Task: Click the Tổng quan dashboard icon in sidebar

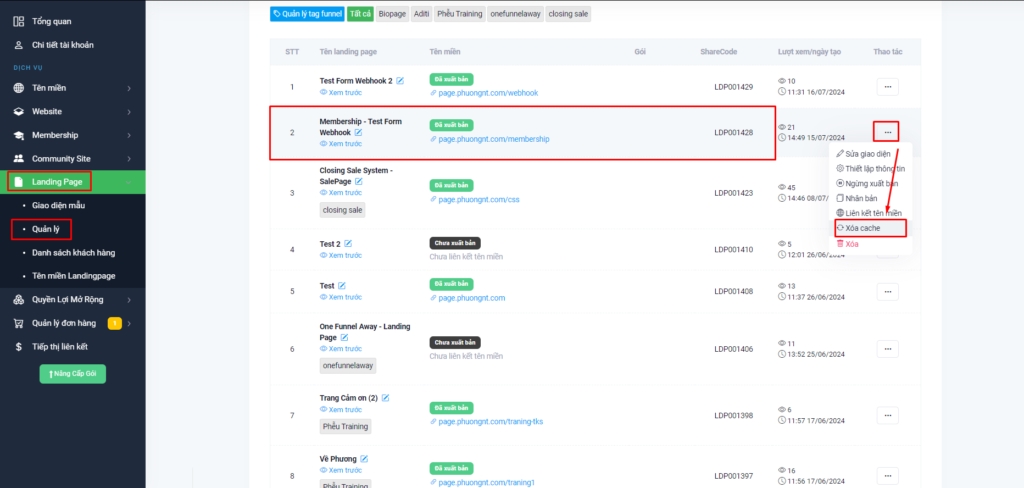Action: 18,21
